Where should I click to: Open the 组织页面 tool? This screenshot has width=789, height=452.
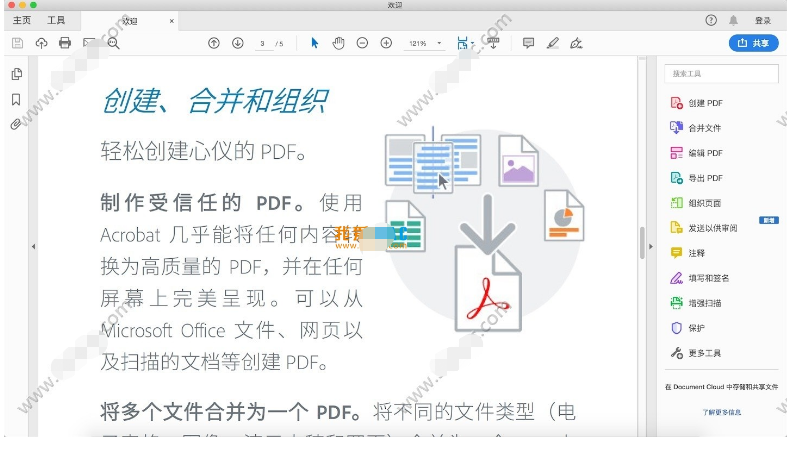[696, 203]
